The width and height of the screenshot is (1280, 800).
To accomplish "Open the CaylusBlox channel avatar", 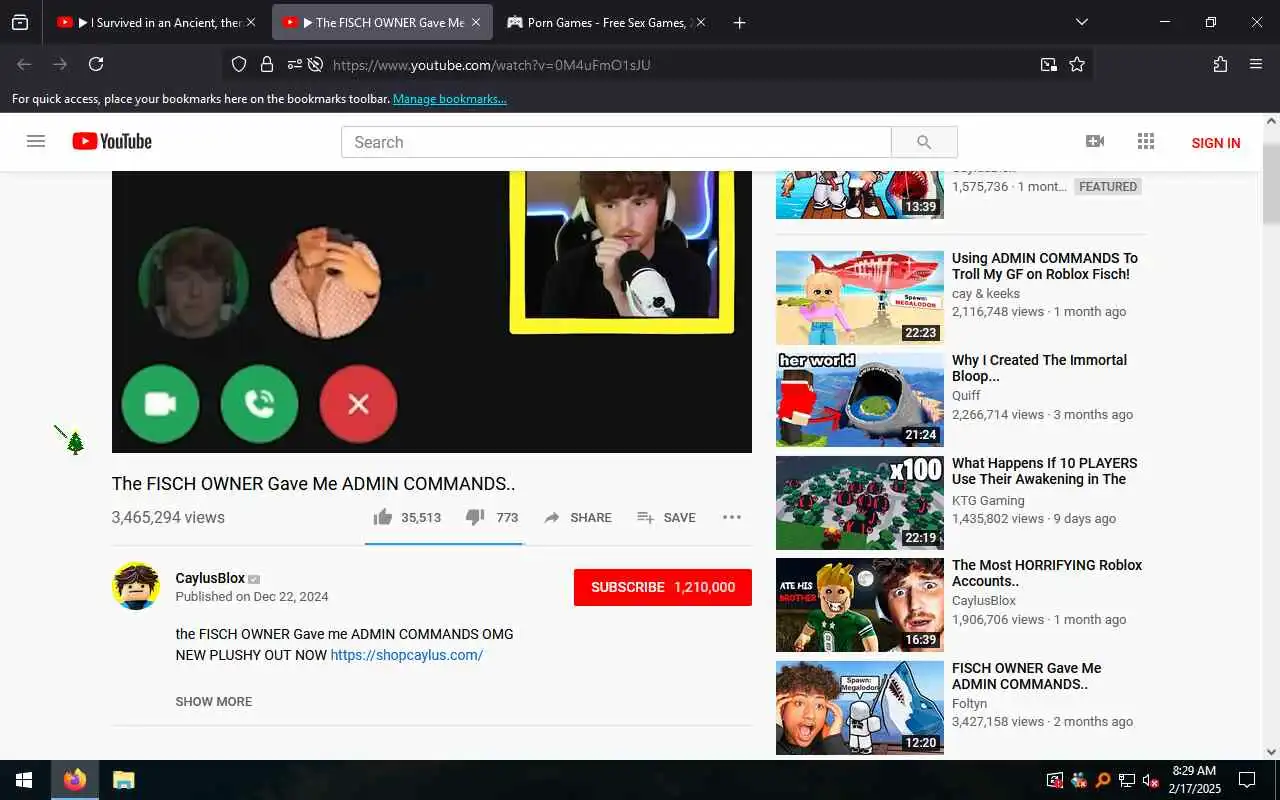I will tap(136, 586).
